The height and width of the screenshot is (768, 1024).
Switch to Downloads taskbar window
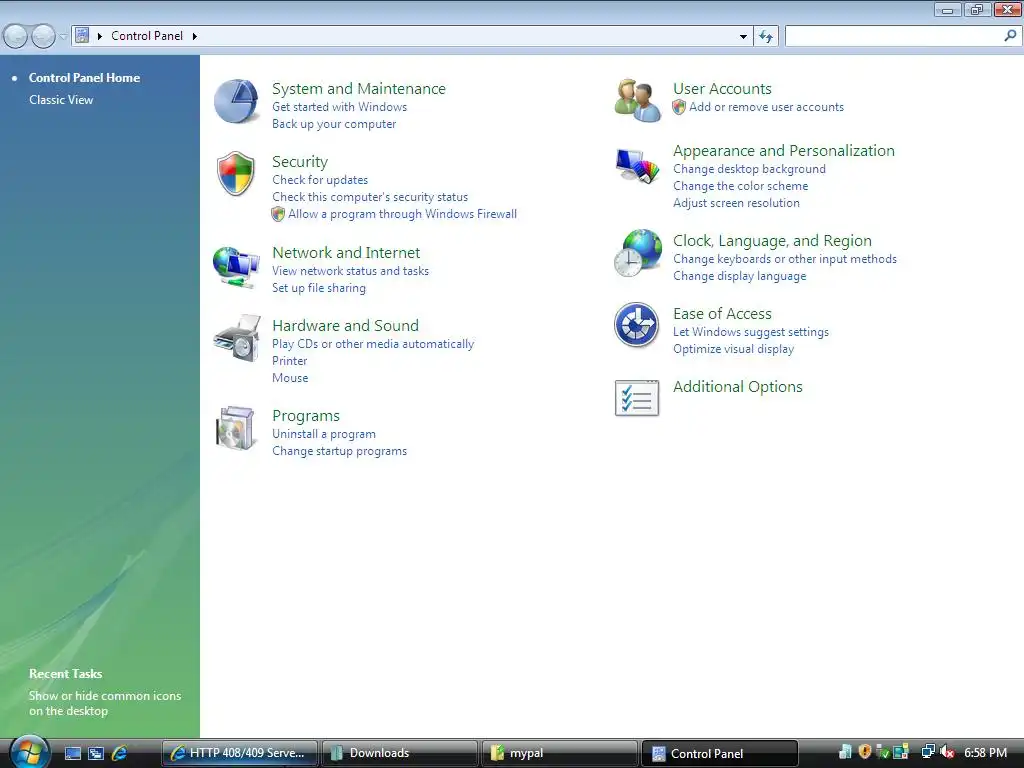pos(400,753)
